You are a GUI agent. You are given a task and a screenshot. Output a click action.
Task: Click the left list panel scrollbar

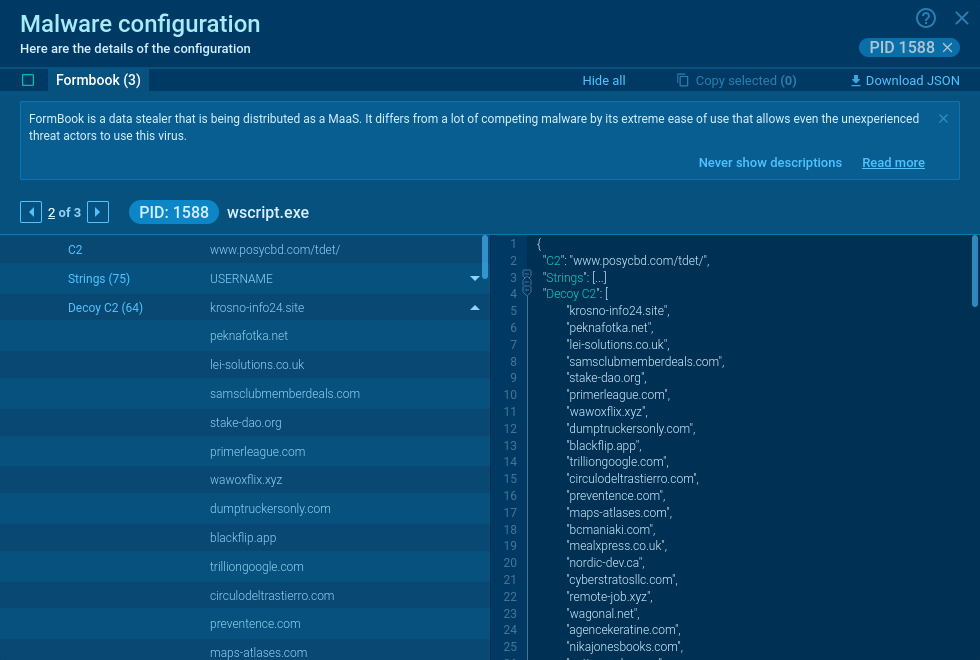coord(485,257)
